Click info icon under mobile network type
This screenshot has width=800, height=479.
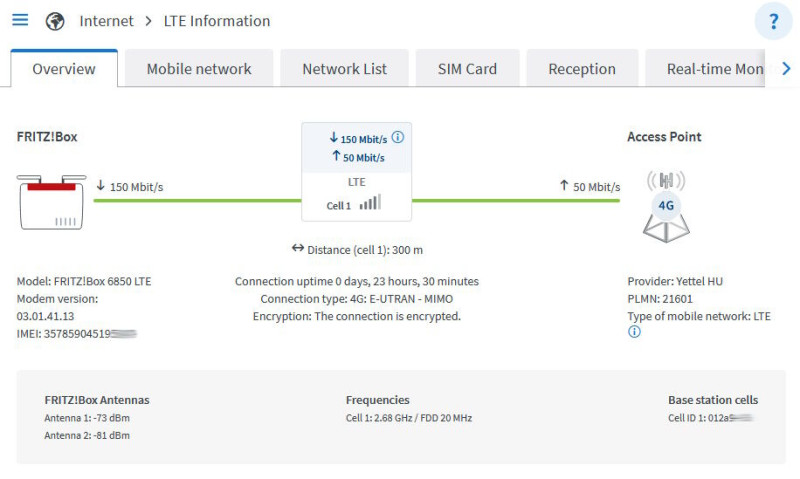[x=634, y=332]
